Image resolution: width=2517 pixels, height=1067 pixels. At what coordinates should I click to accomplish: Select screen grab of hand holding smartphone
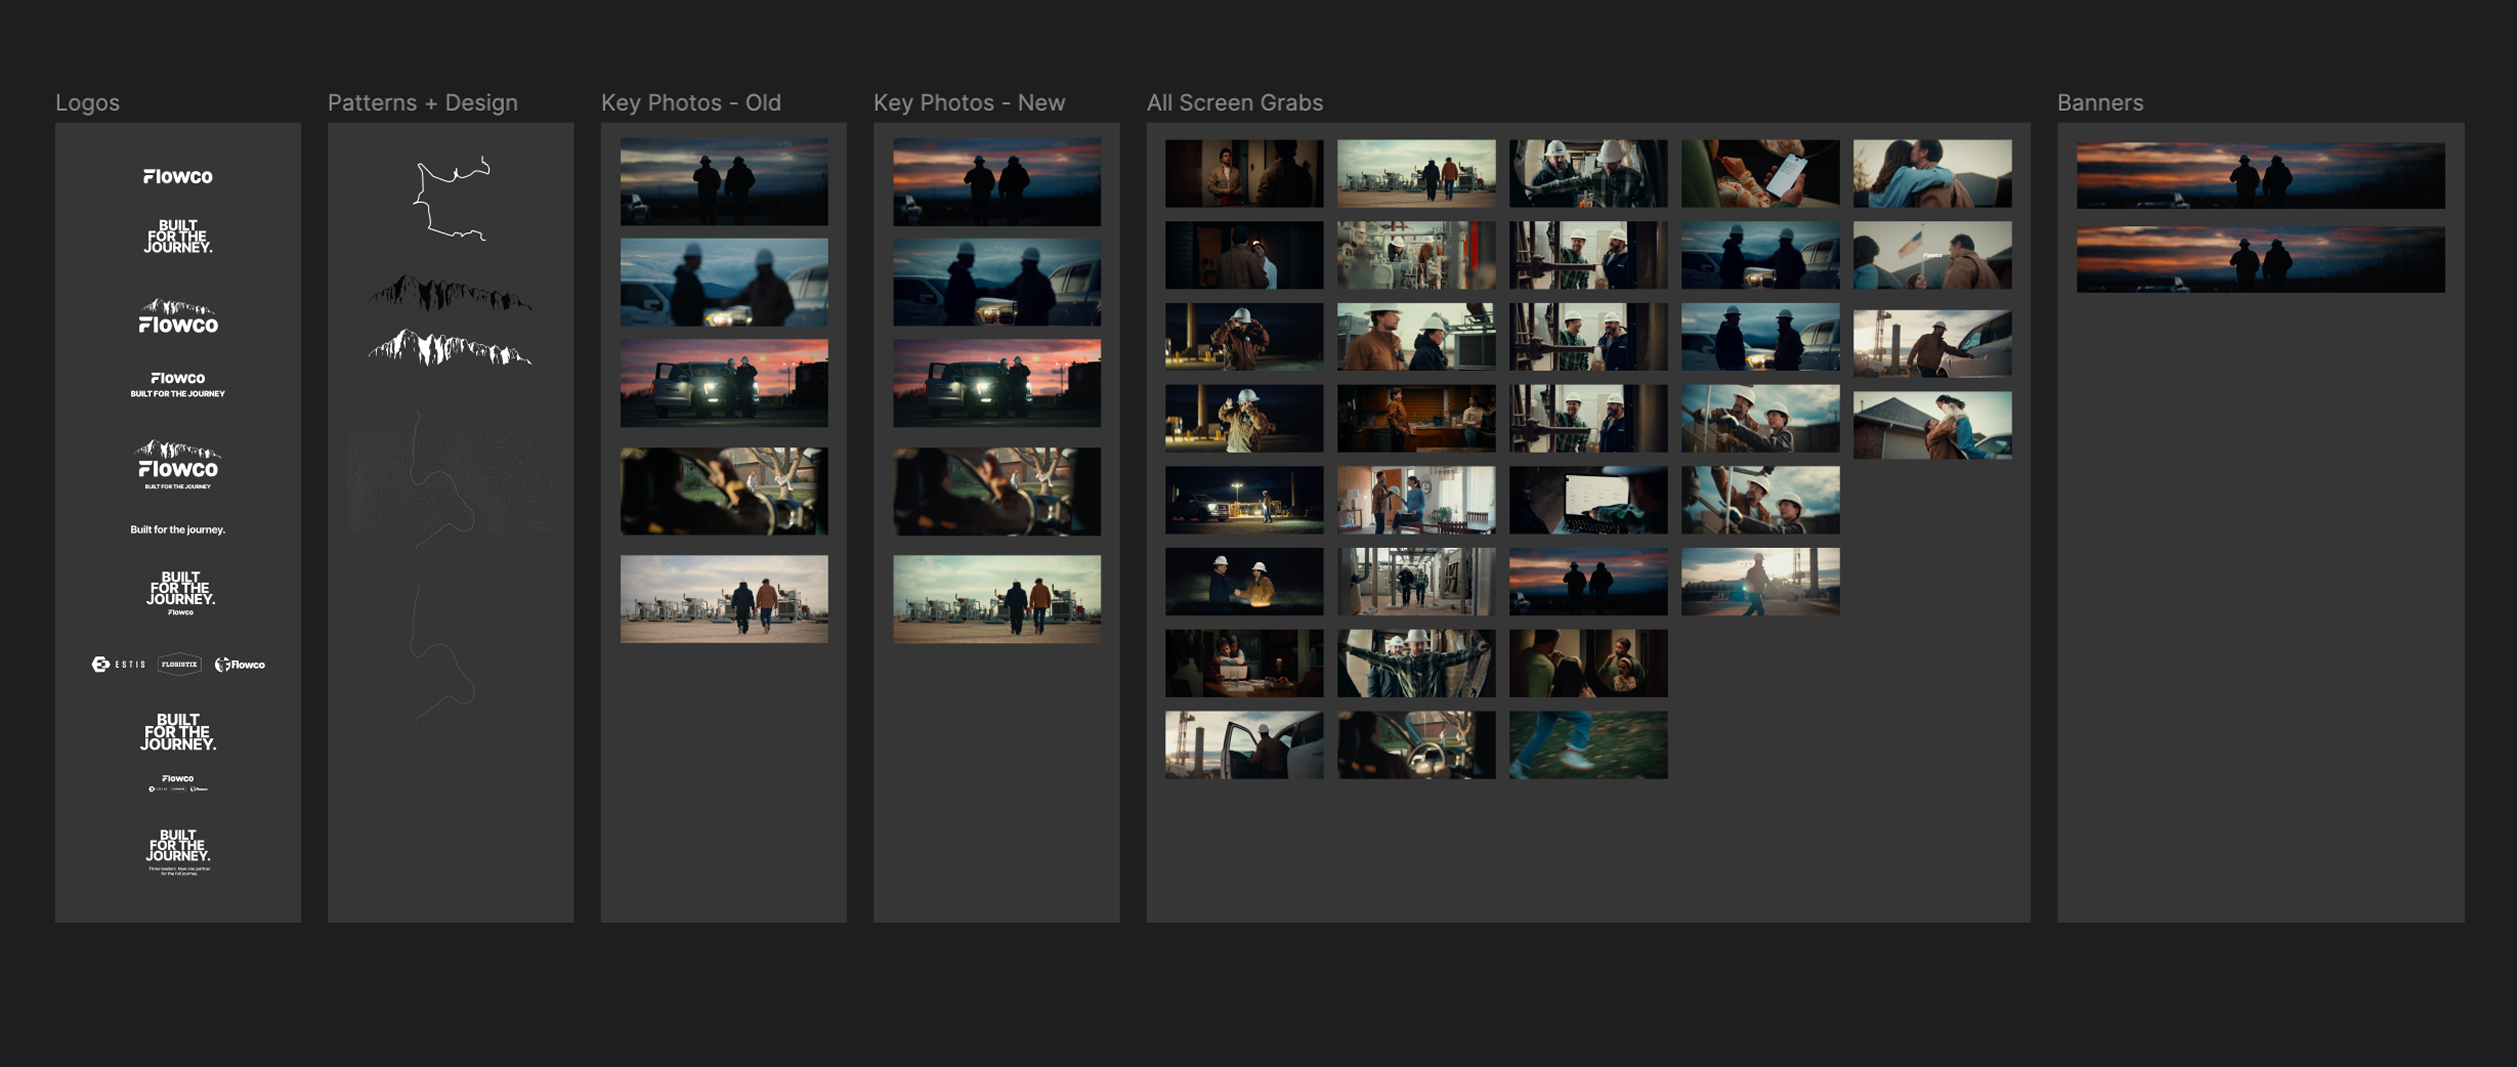point(1760,174)
